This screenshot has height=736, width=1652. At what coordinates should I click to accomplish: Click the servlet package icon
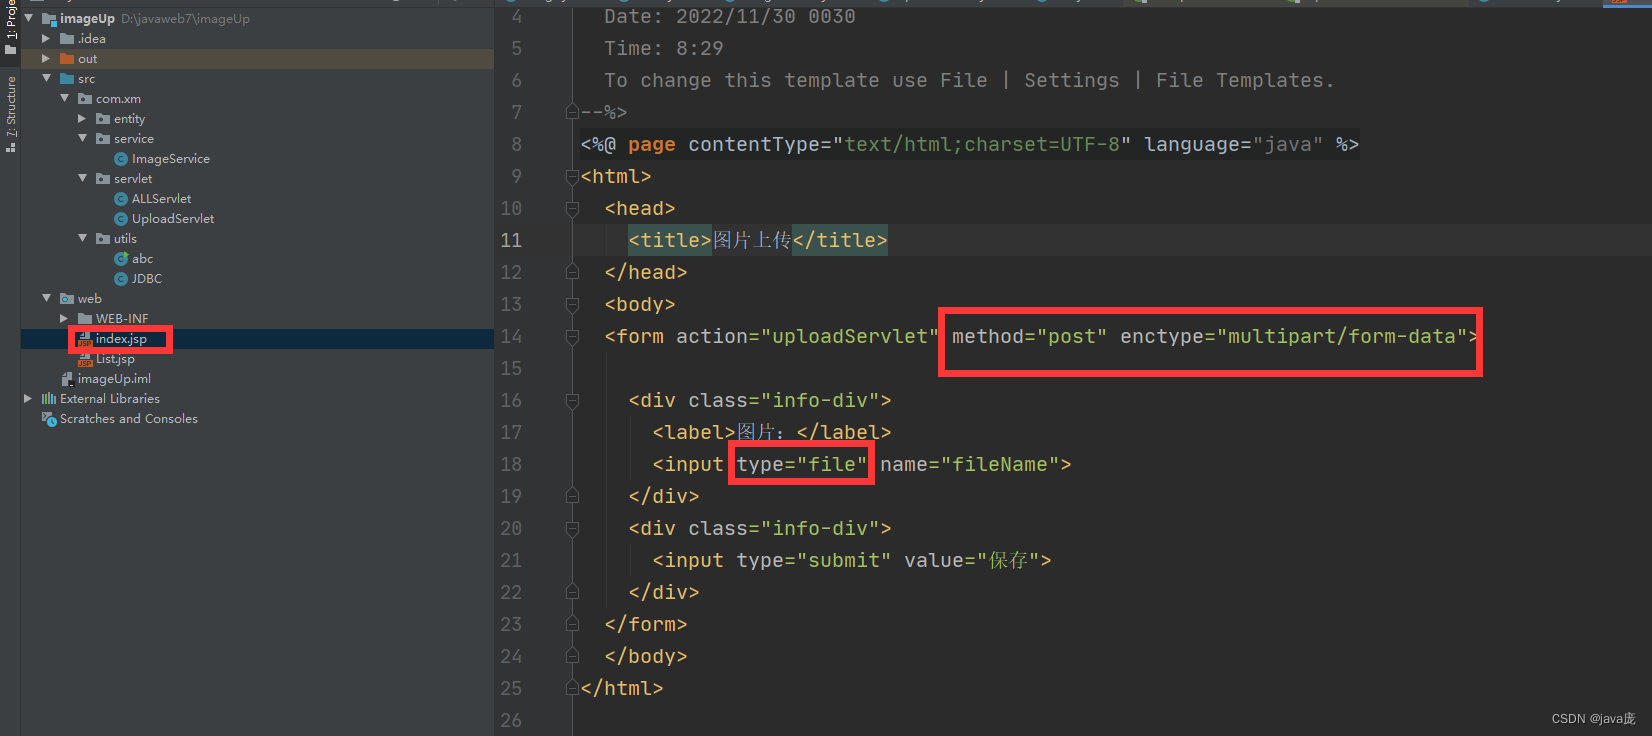(103, 179)
